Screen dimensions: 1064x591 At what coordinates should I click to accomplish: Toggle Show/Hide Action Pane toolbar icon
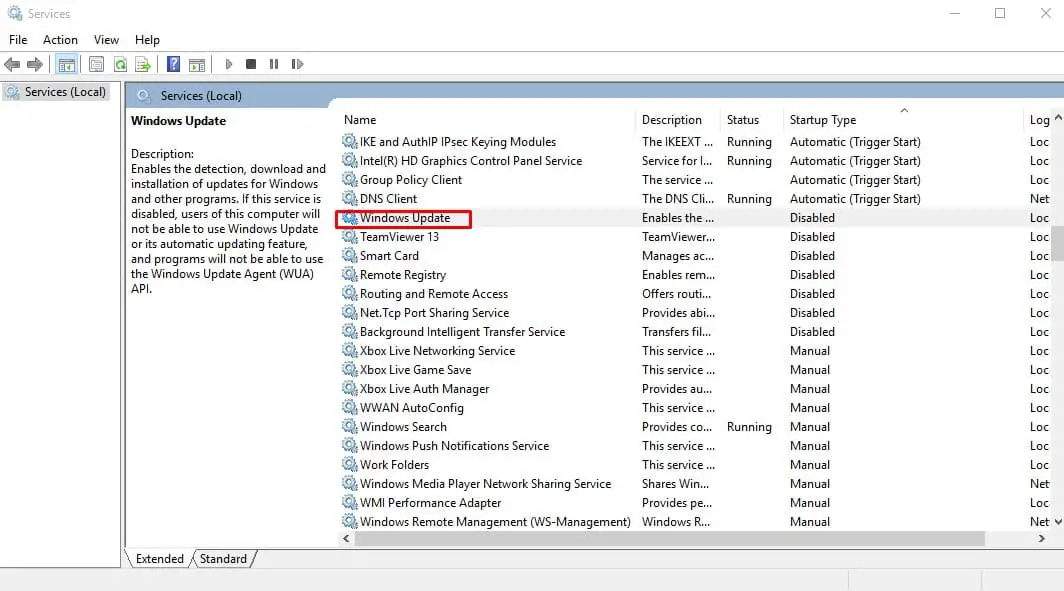[x=197, y=64]
